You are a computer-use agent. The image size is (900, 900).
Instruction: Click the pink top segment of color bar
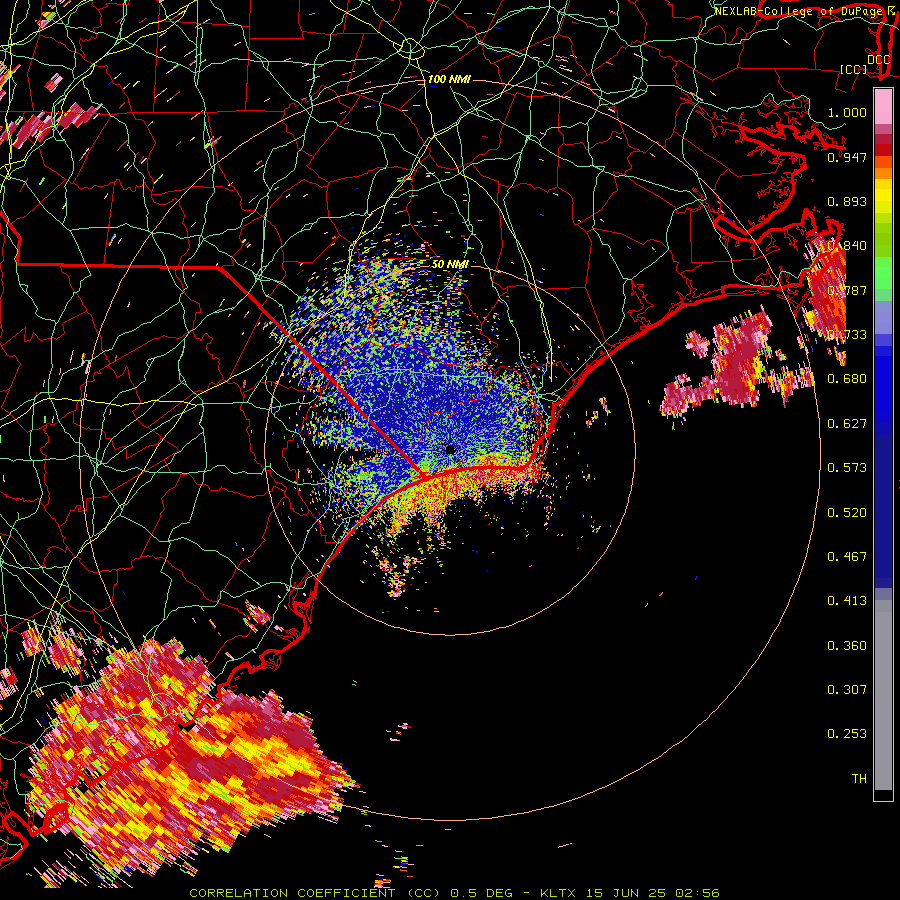[883, 106]
